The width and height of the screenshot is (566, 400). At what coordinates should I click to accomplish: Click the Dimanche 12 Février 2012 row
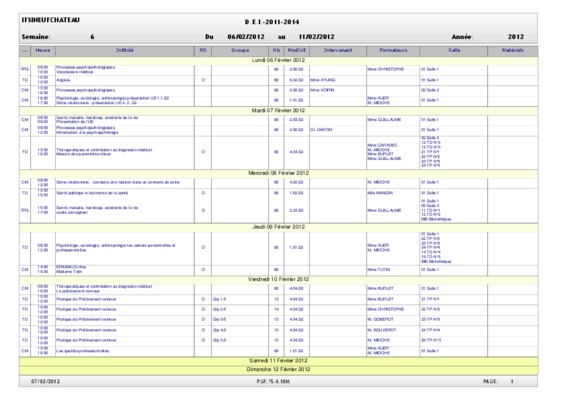pyautogui.click(x=278, y=370)
